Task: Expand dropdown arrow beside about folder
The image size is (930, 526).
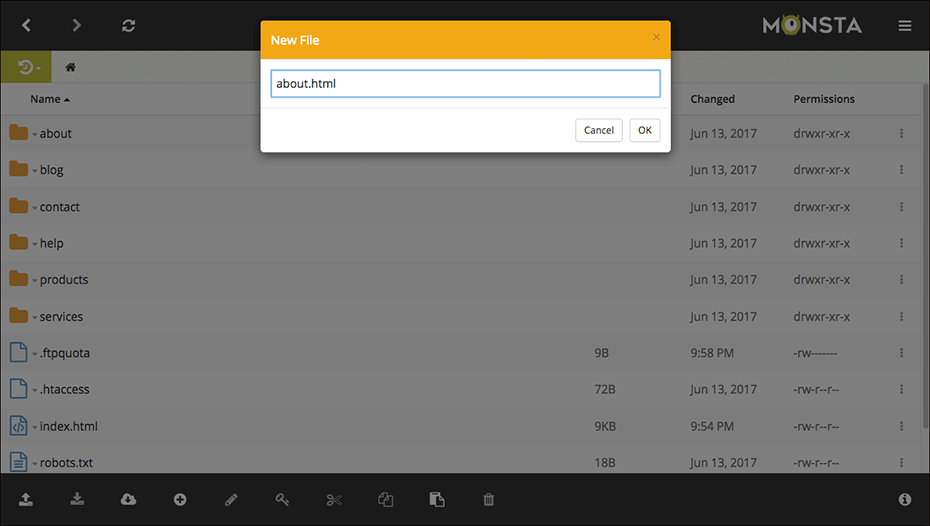Action: 34,135
